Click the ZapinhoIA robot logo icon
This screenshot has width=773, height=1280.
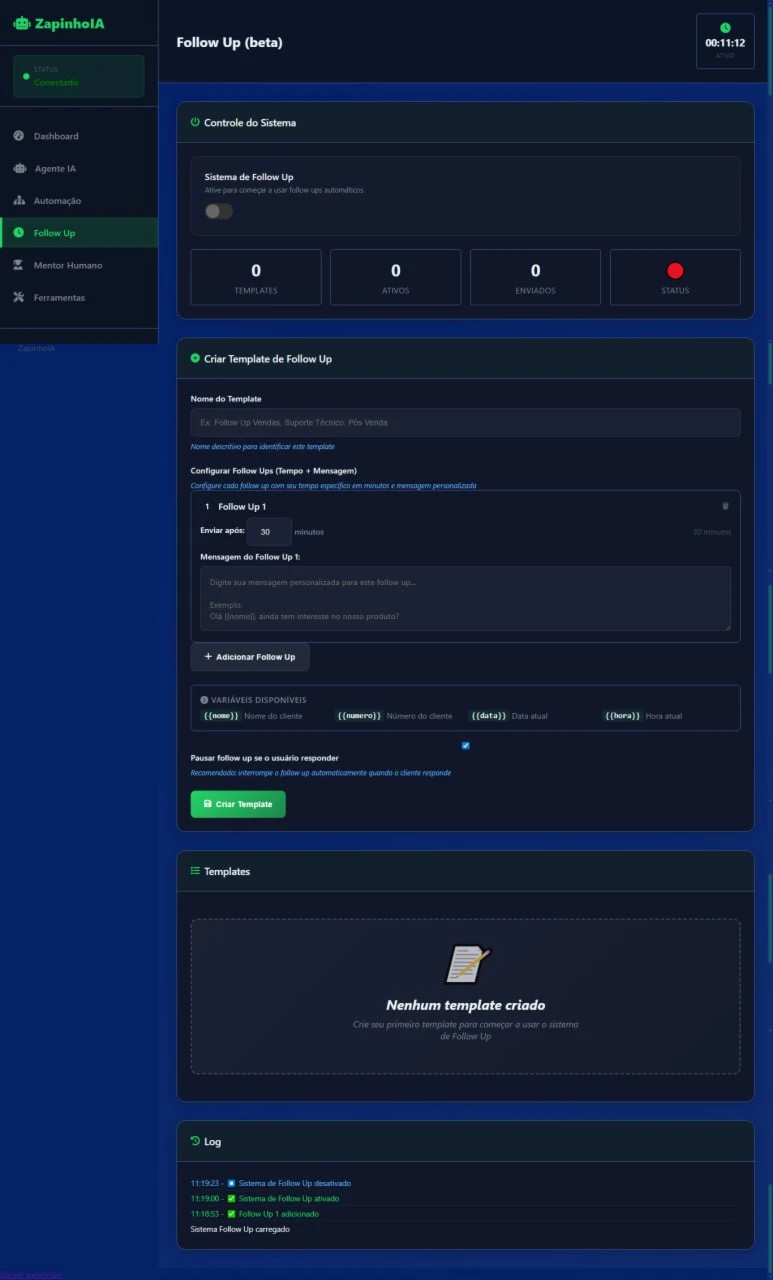21,23
